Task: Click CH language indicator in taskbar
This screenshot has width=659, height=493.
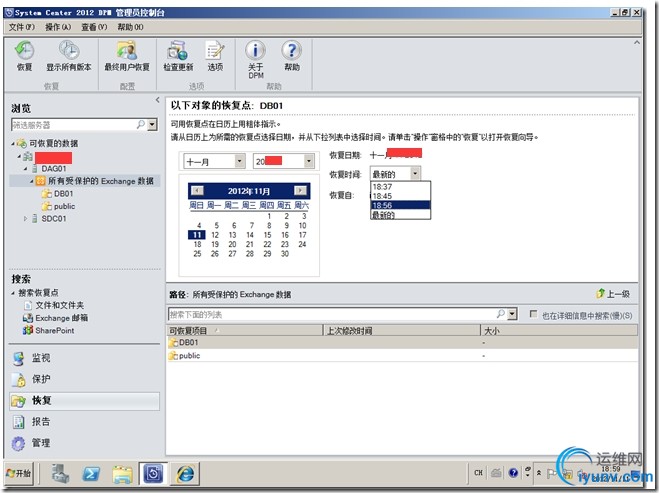Action: point(478,473)
